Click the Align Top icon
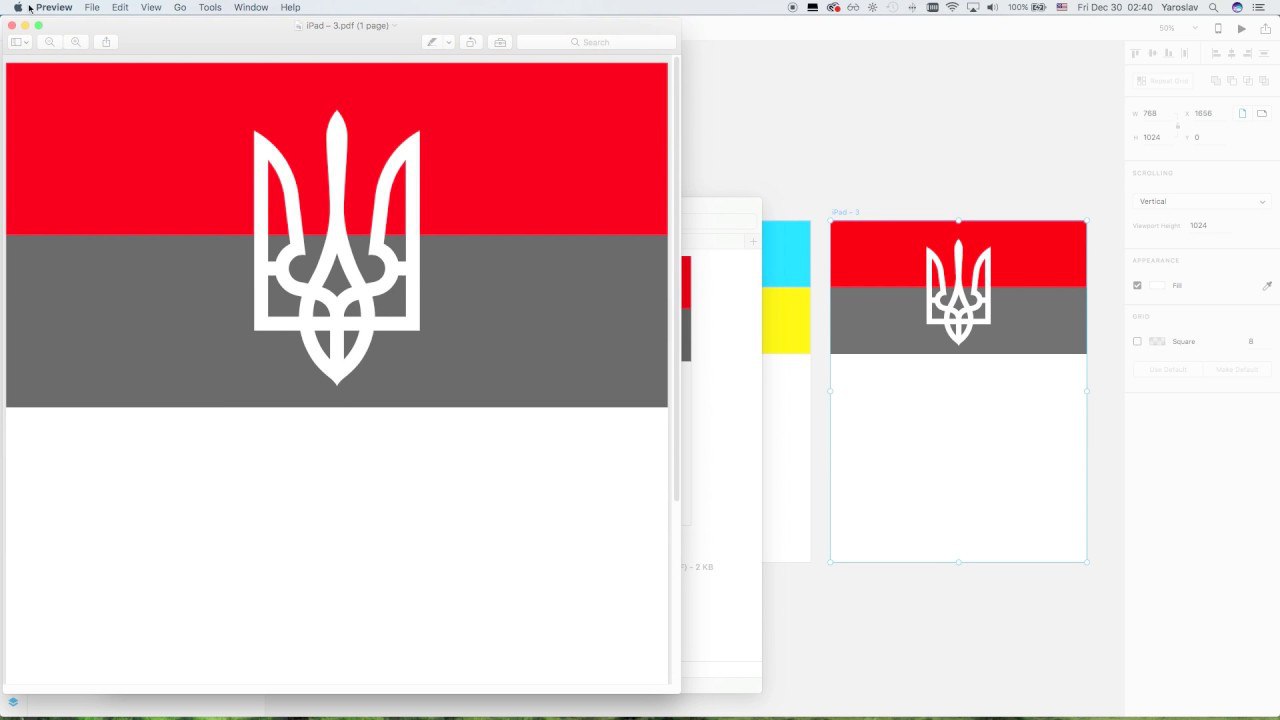Image resolution: width=1280 pixels, height=720 pixels. tap(1136, 53)
